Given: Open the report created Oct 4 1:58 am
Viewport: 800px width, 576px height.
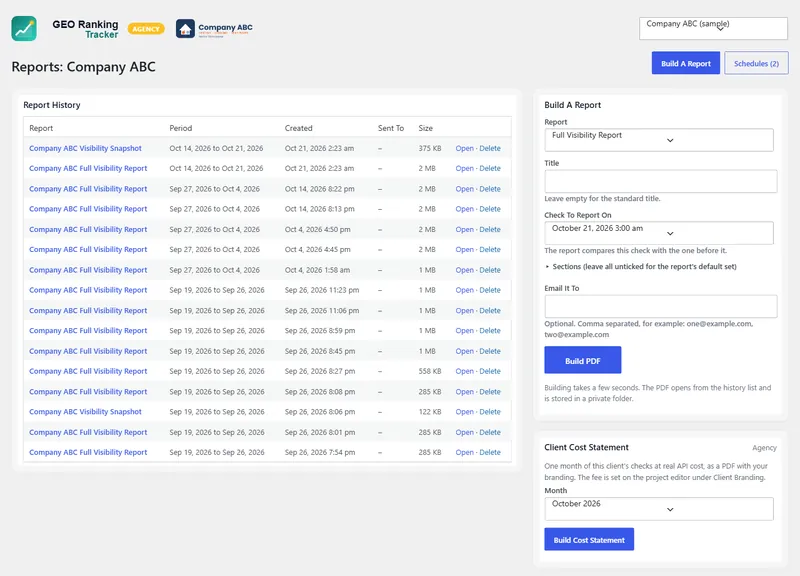Looking at the screenshot, I should pyautogui.click(x=88, y=270).
